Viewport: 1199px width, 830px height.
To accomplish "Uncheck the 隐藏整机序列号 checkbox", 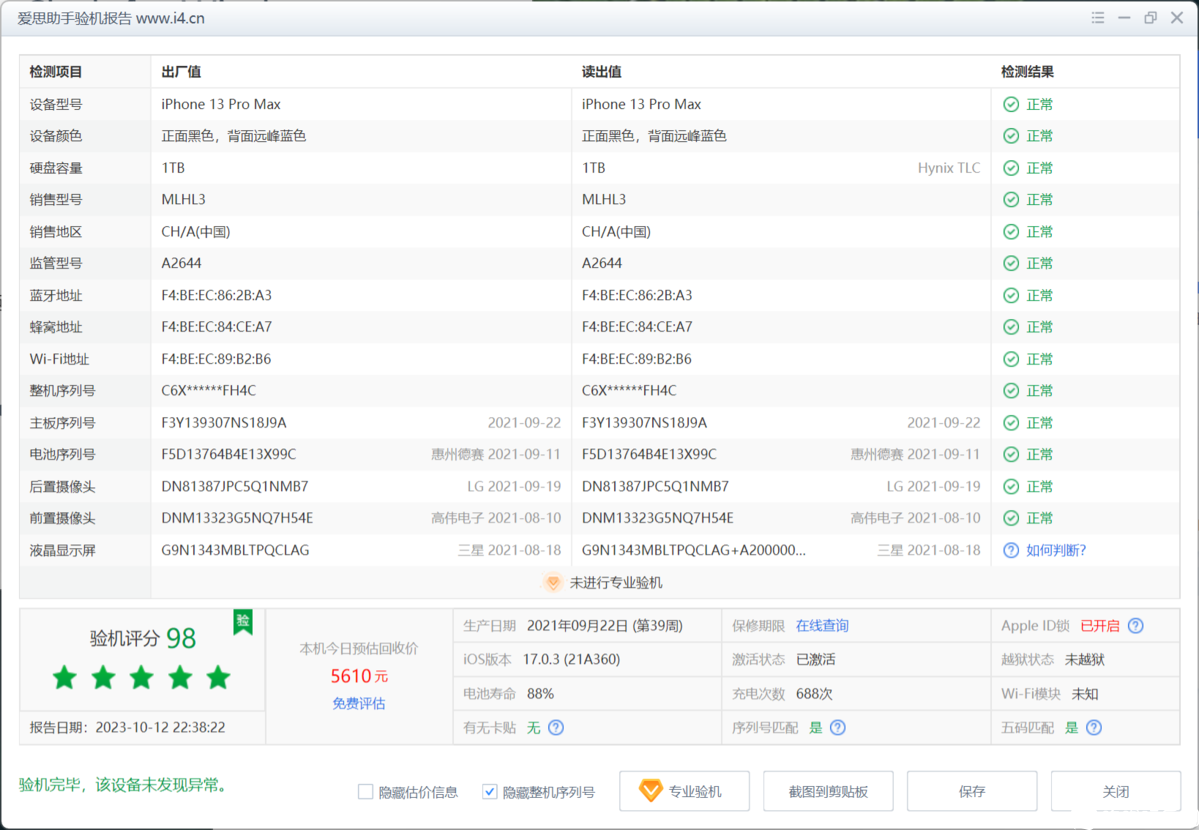I will pyautogui.click(x=489, y=792).
